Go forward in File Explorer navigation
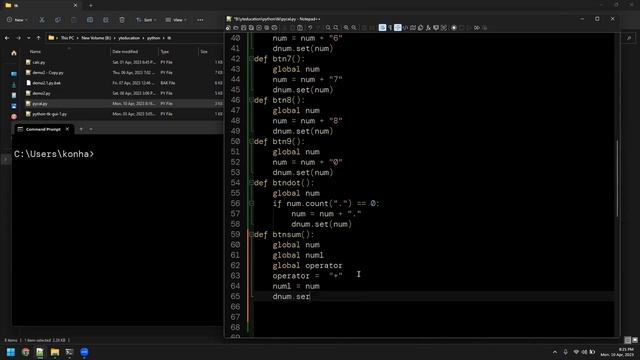This screenshot has height=360, width=640. (x=18, y=38)
